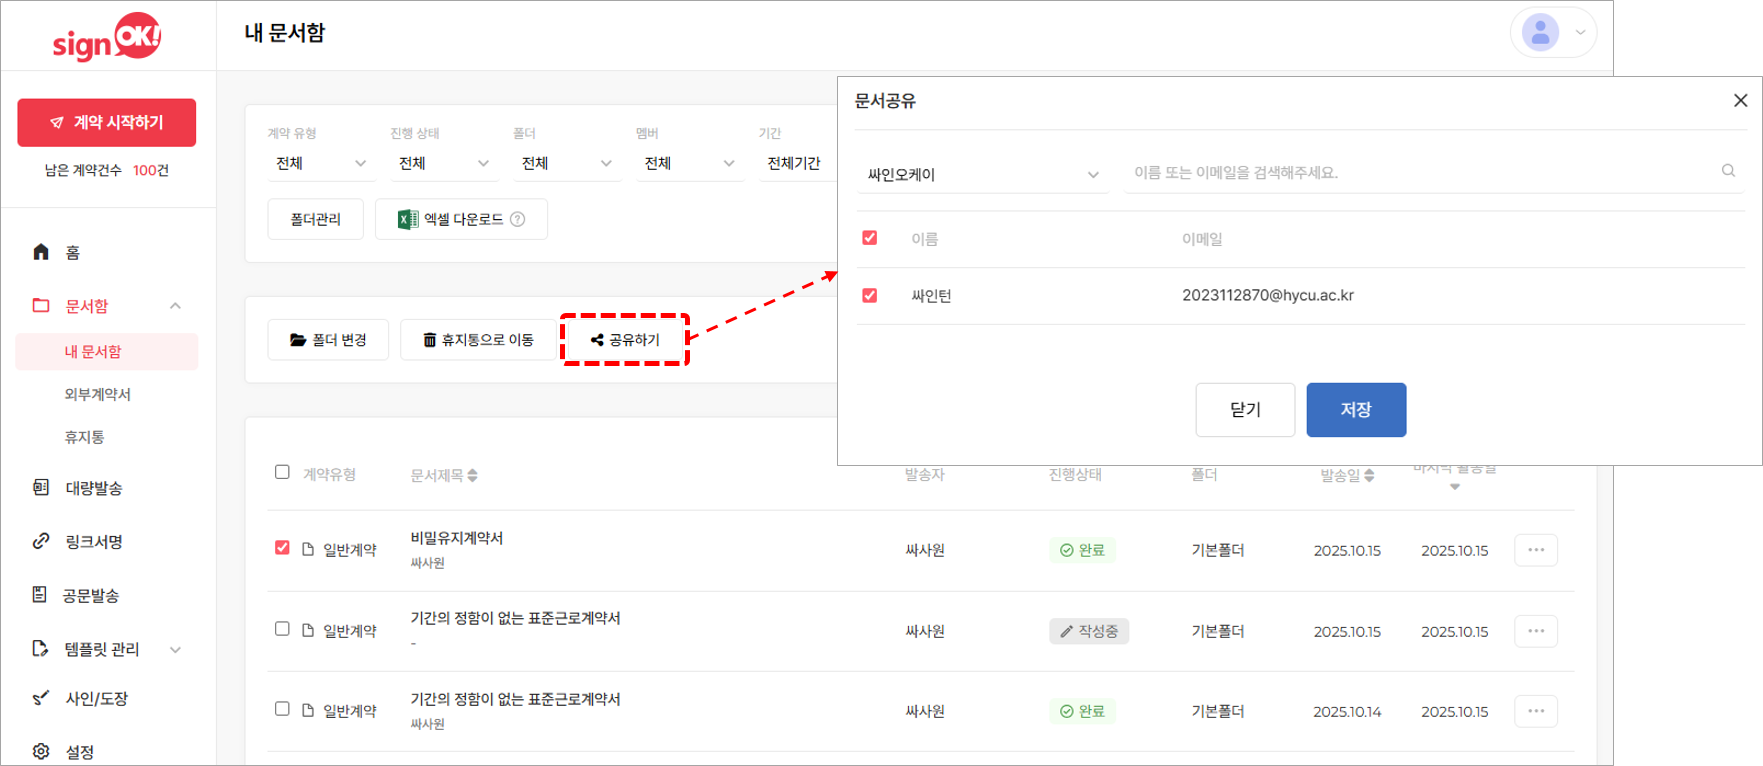Open more options for the 2025.10.14 row
The image size is (1763, 766).
1536,711
